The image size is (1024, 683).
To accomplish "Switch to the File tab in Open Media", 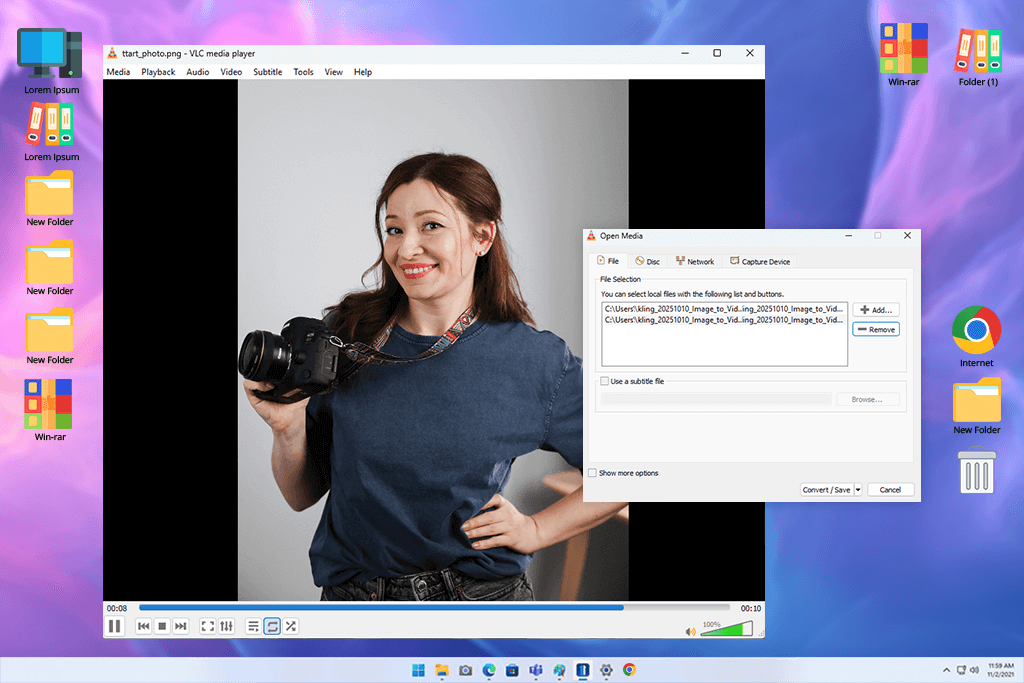I will pyautogui.click(x=608, y=261).
